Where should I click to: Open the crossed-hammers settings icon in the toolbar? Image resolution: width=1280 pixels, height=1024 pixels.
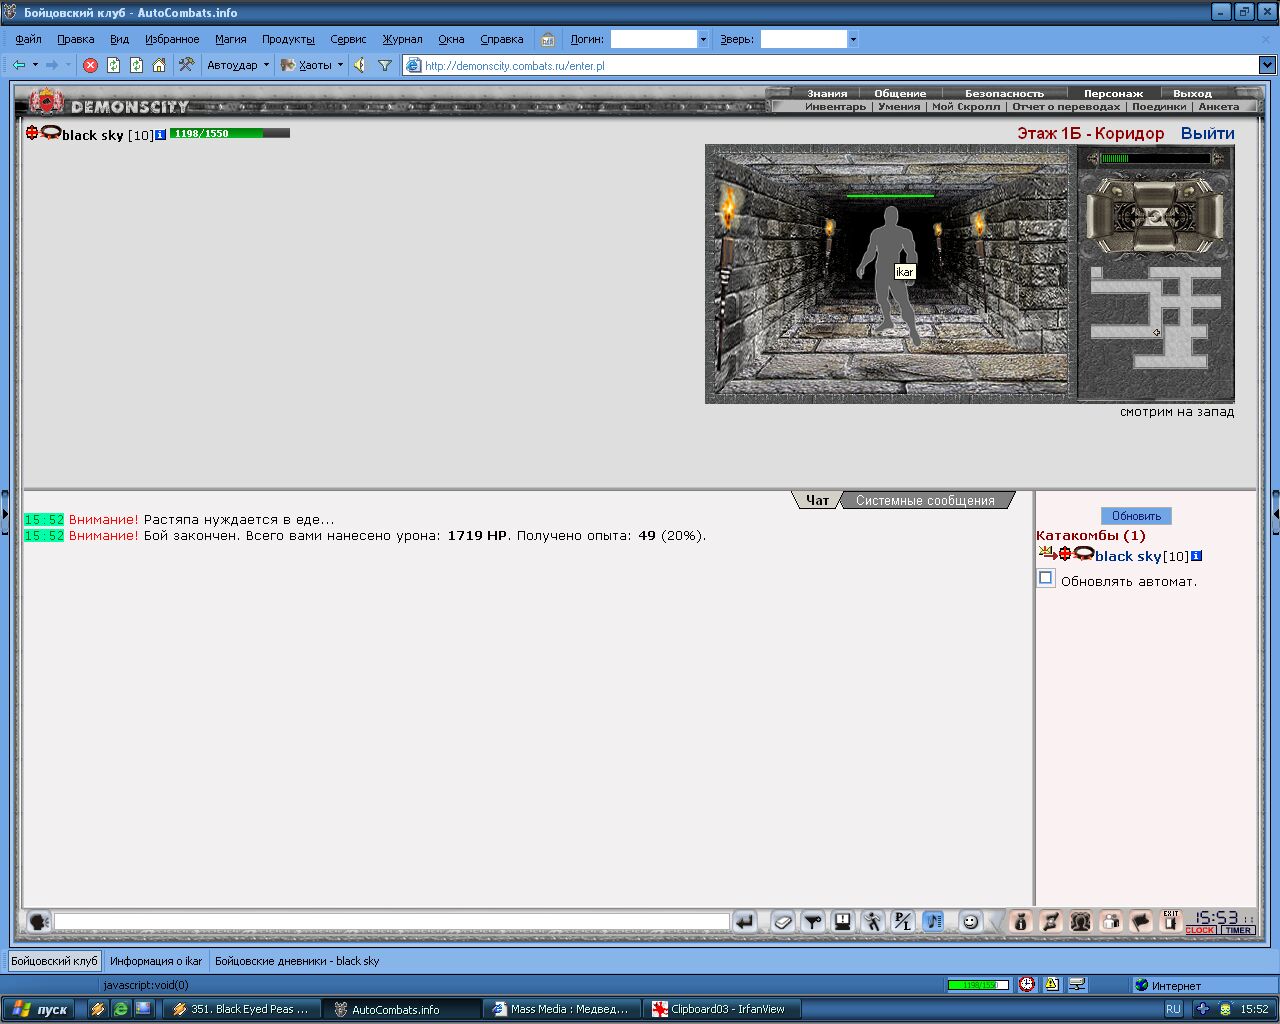186,65
